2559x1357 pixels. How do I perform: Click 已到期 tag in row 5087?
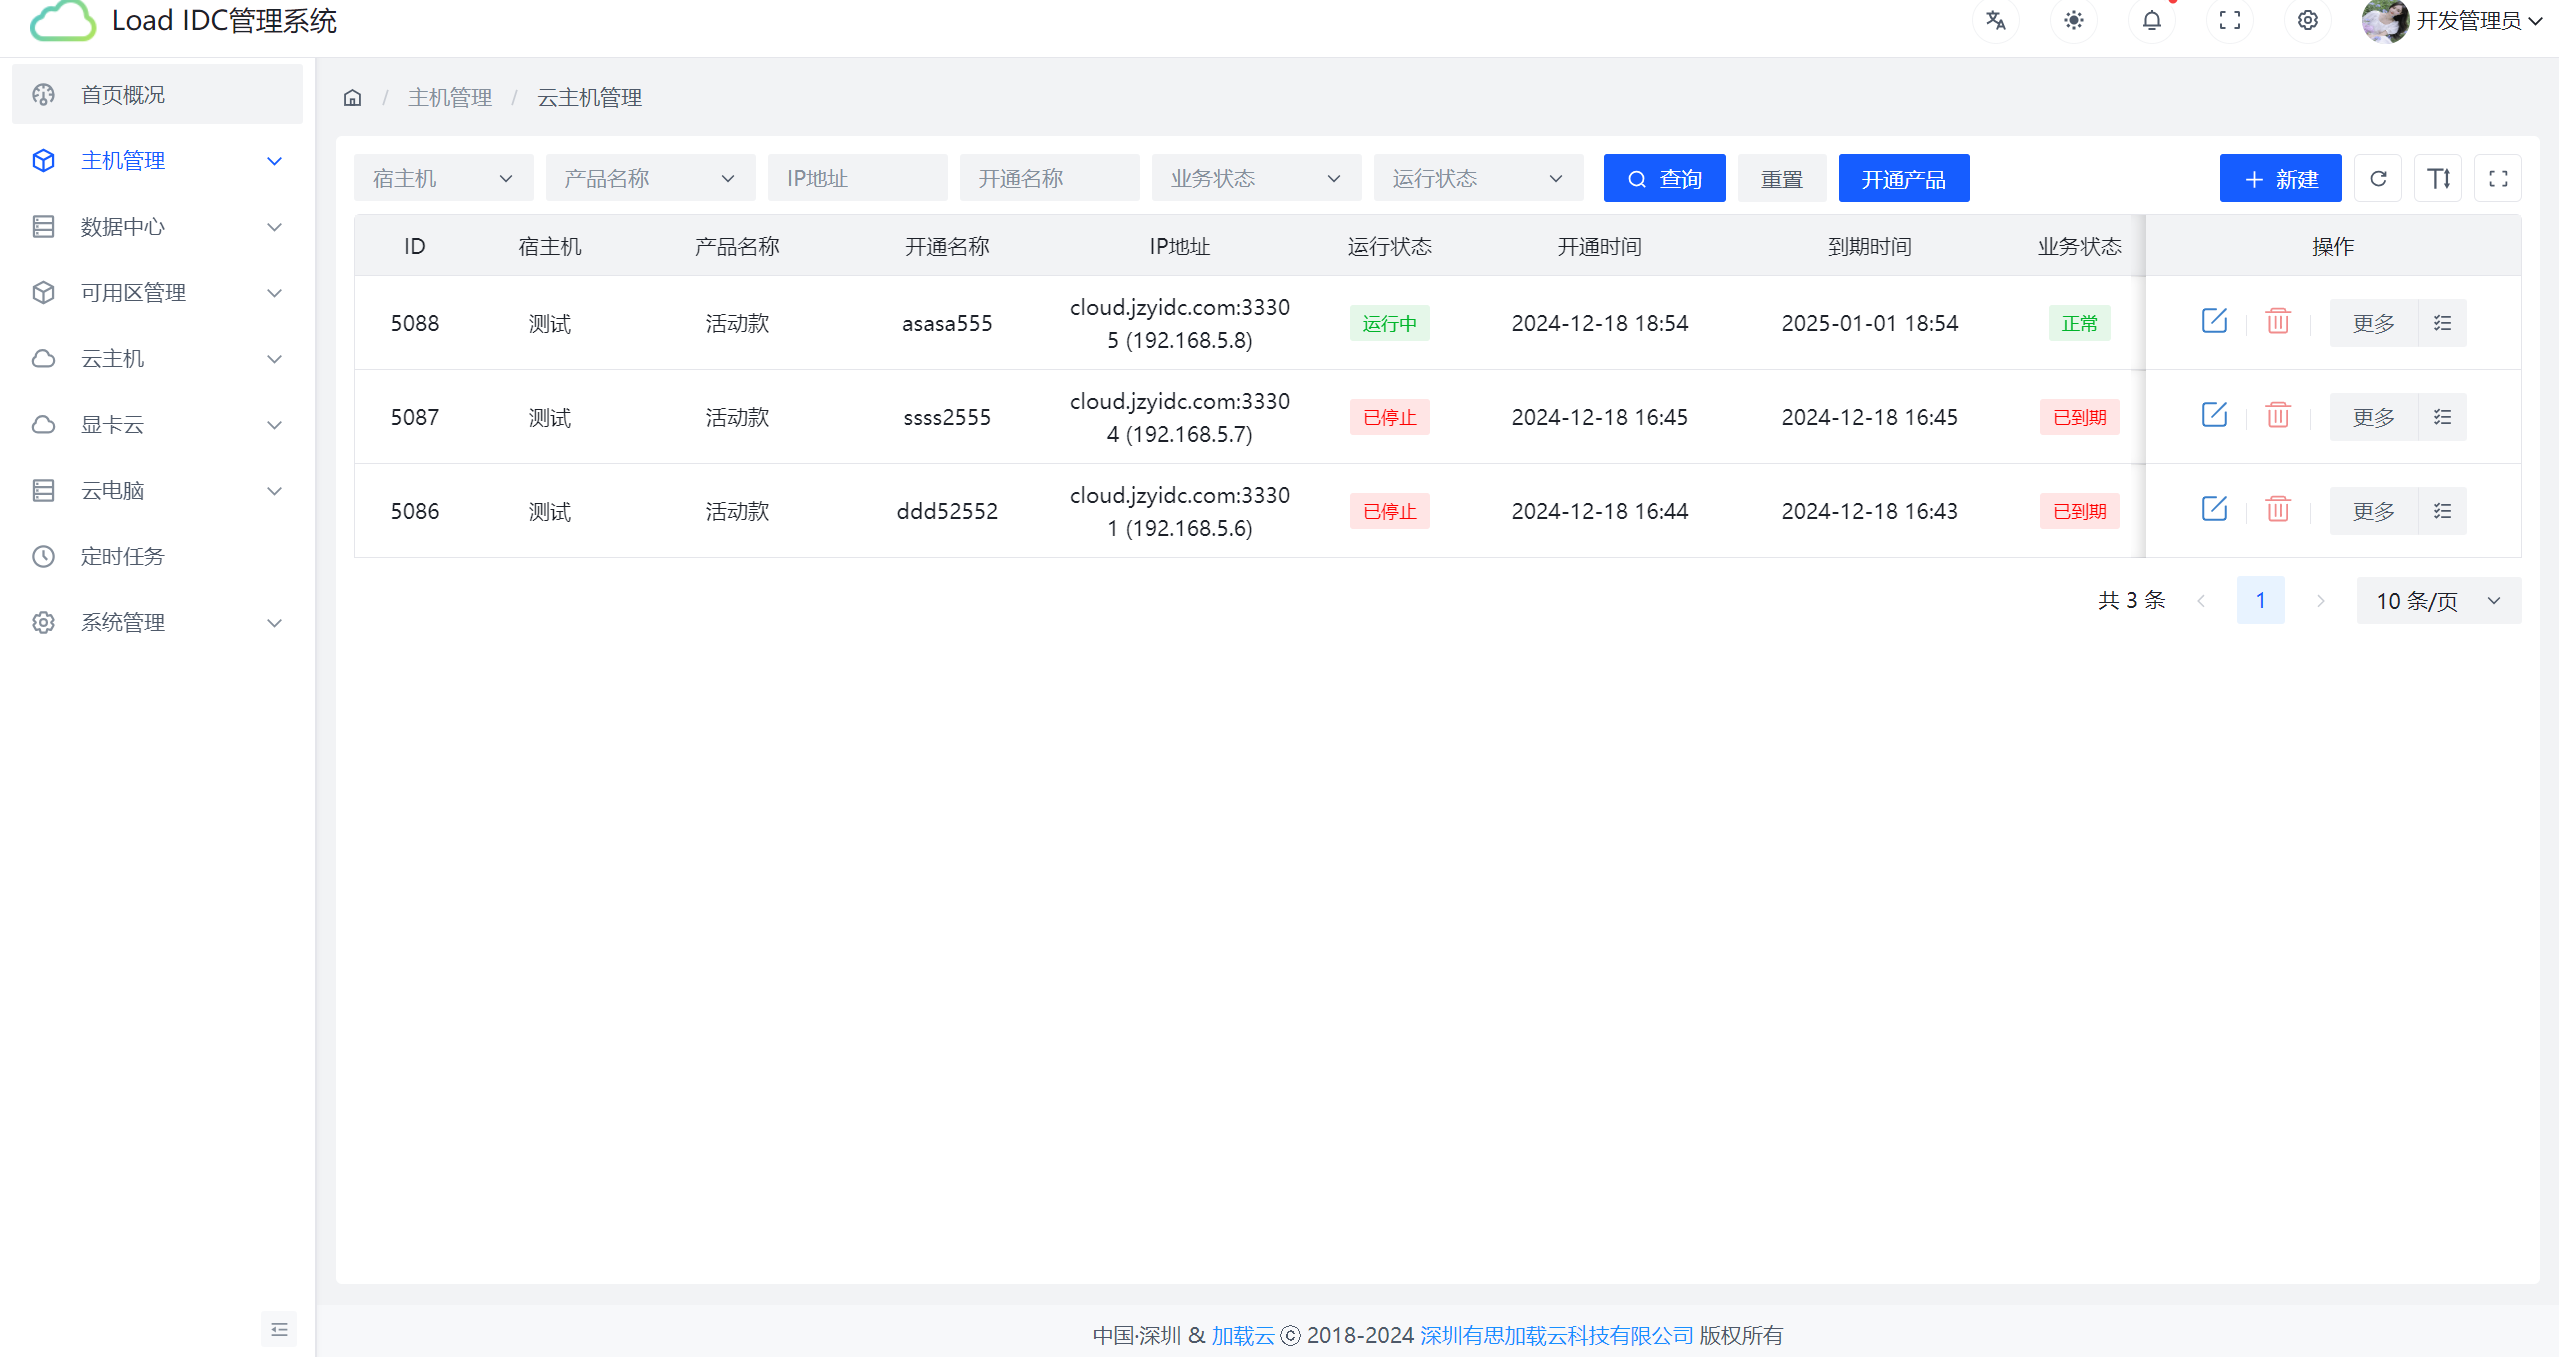(x=2079, y=417)
